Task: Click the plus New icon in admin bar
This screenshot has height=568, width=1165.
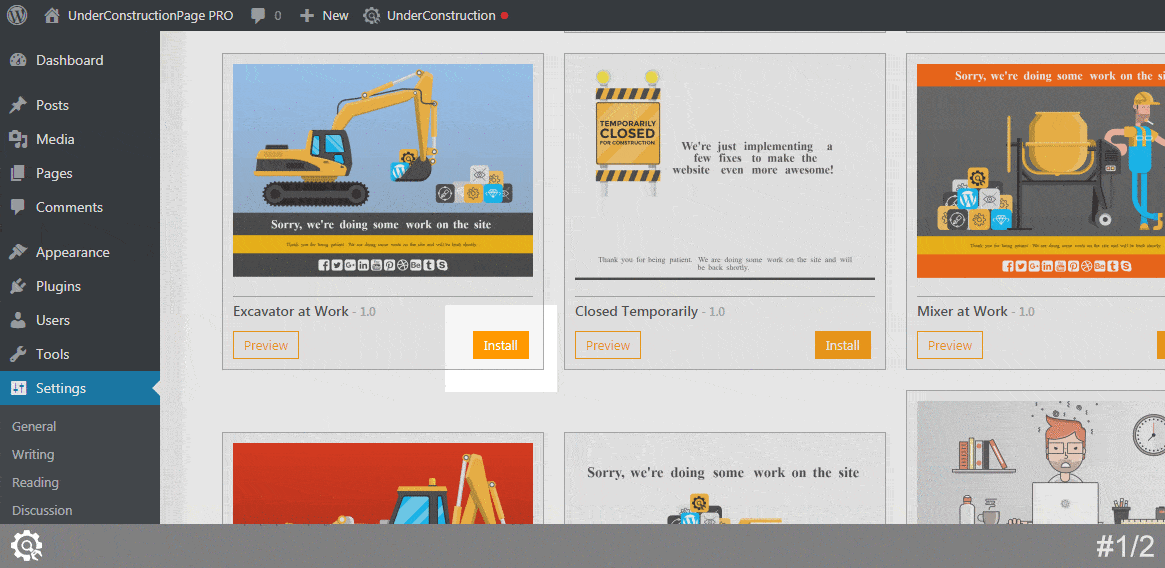Action: 307,15
